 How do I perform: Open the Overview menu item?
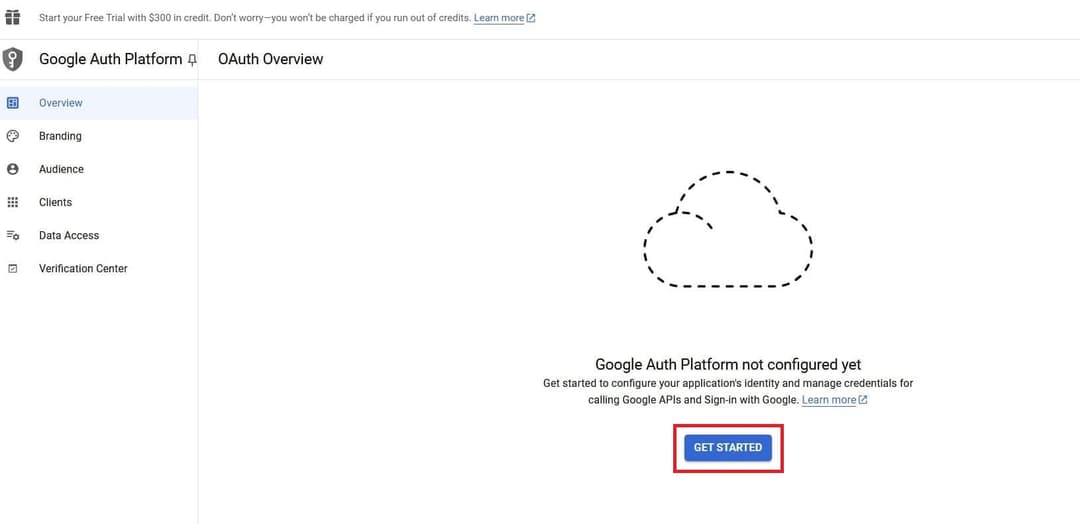click(x=61, y=103)
